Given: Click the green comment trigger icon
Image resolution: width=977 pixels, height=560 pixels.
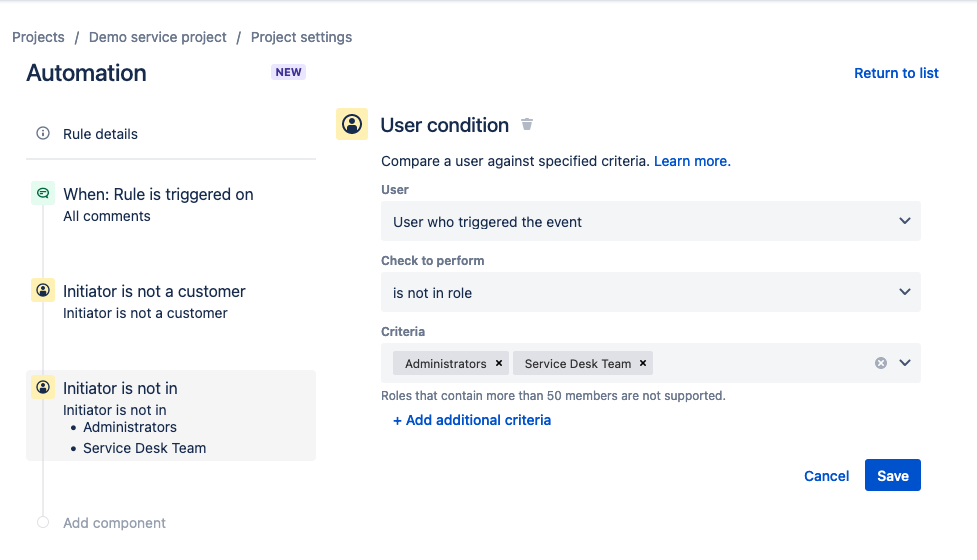Looking at the screenshot, I should (43, 194).
